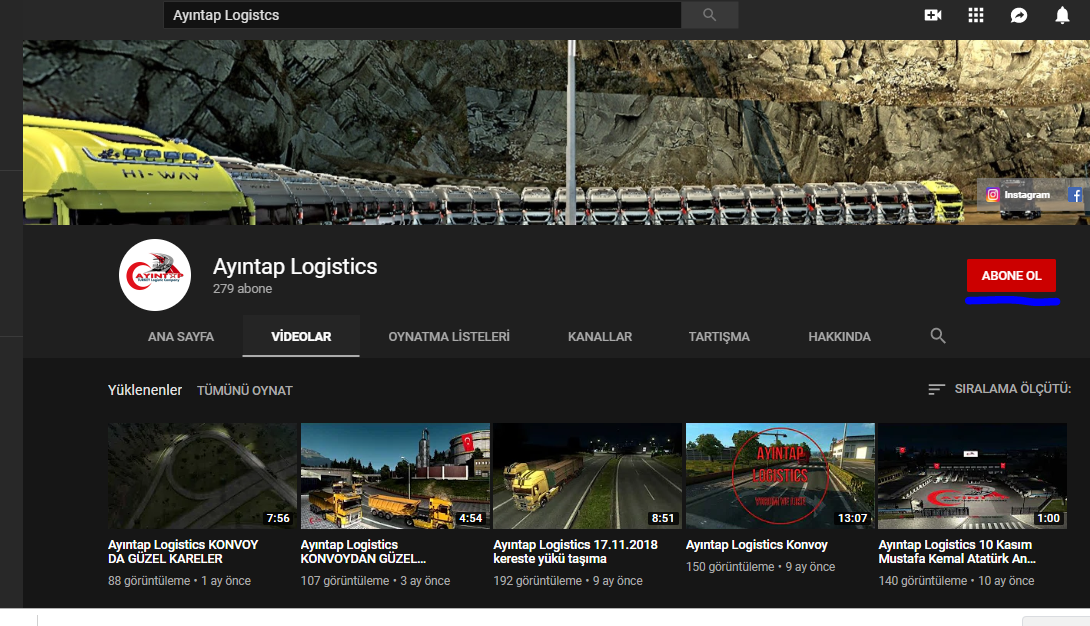Open the OYNATMA LİSTELERİ tab
The image size is (1090, 626).
pyautogui.click(x=449, y=336)
